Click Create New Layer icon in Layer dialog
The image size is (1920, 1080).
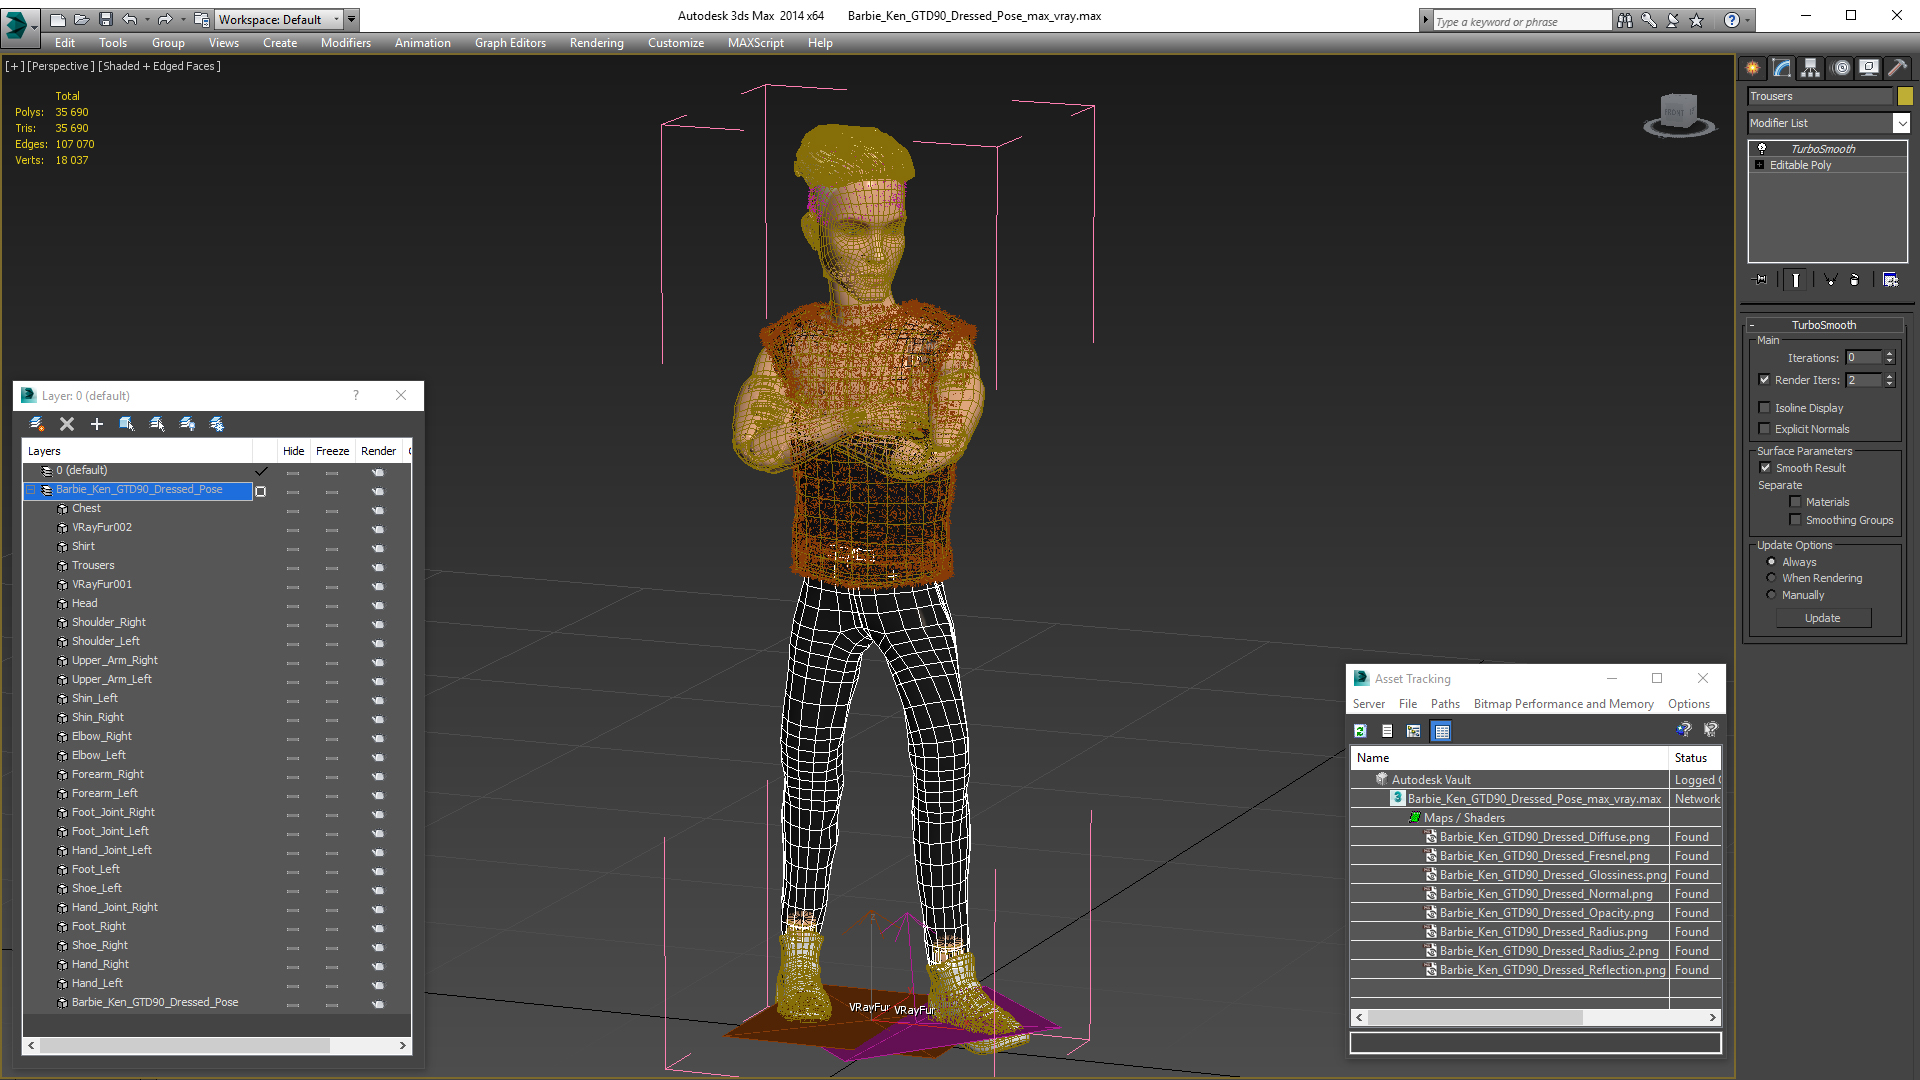point(37,424)
